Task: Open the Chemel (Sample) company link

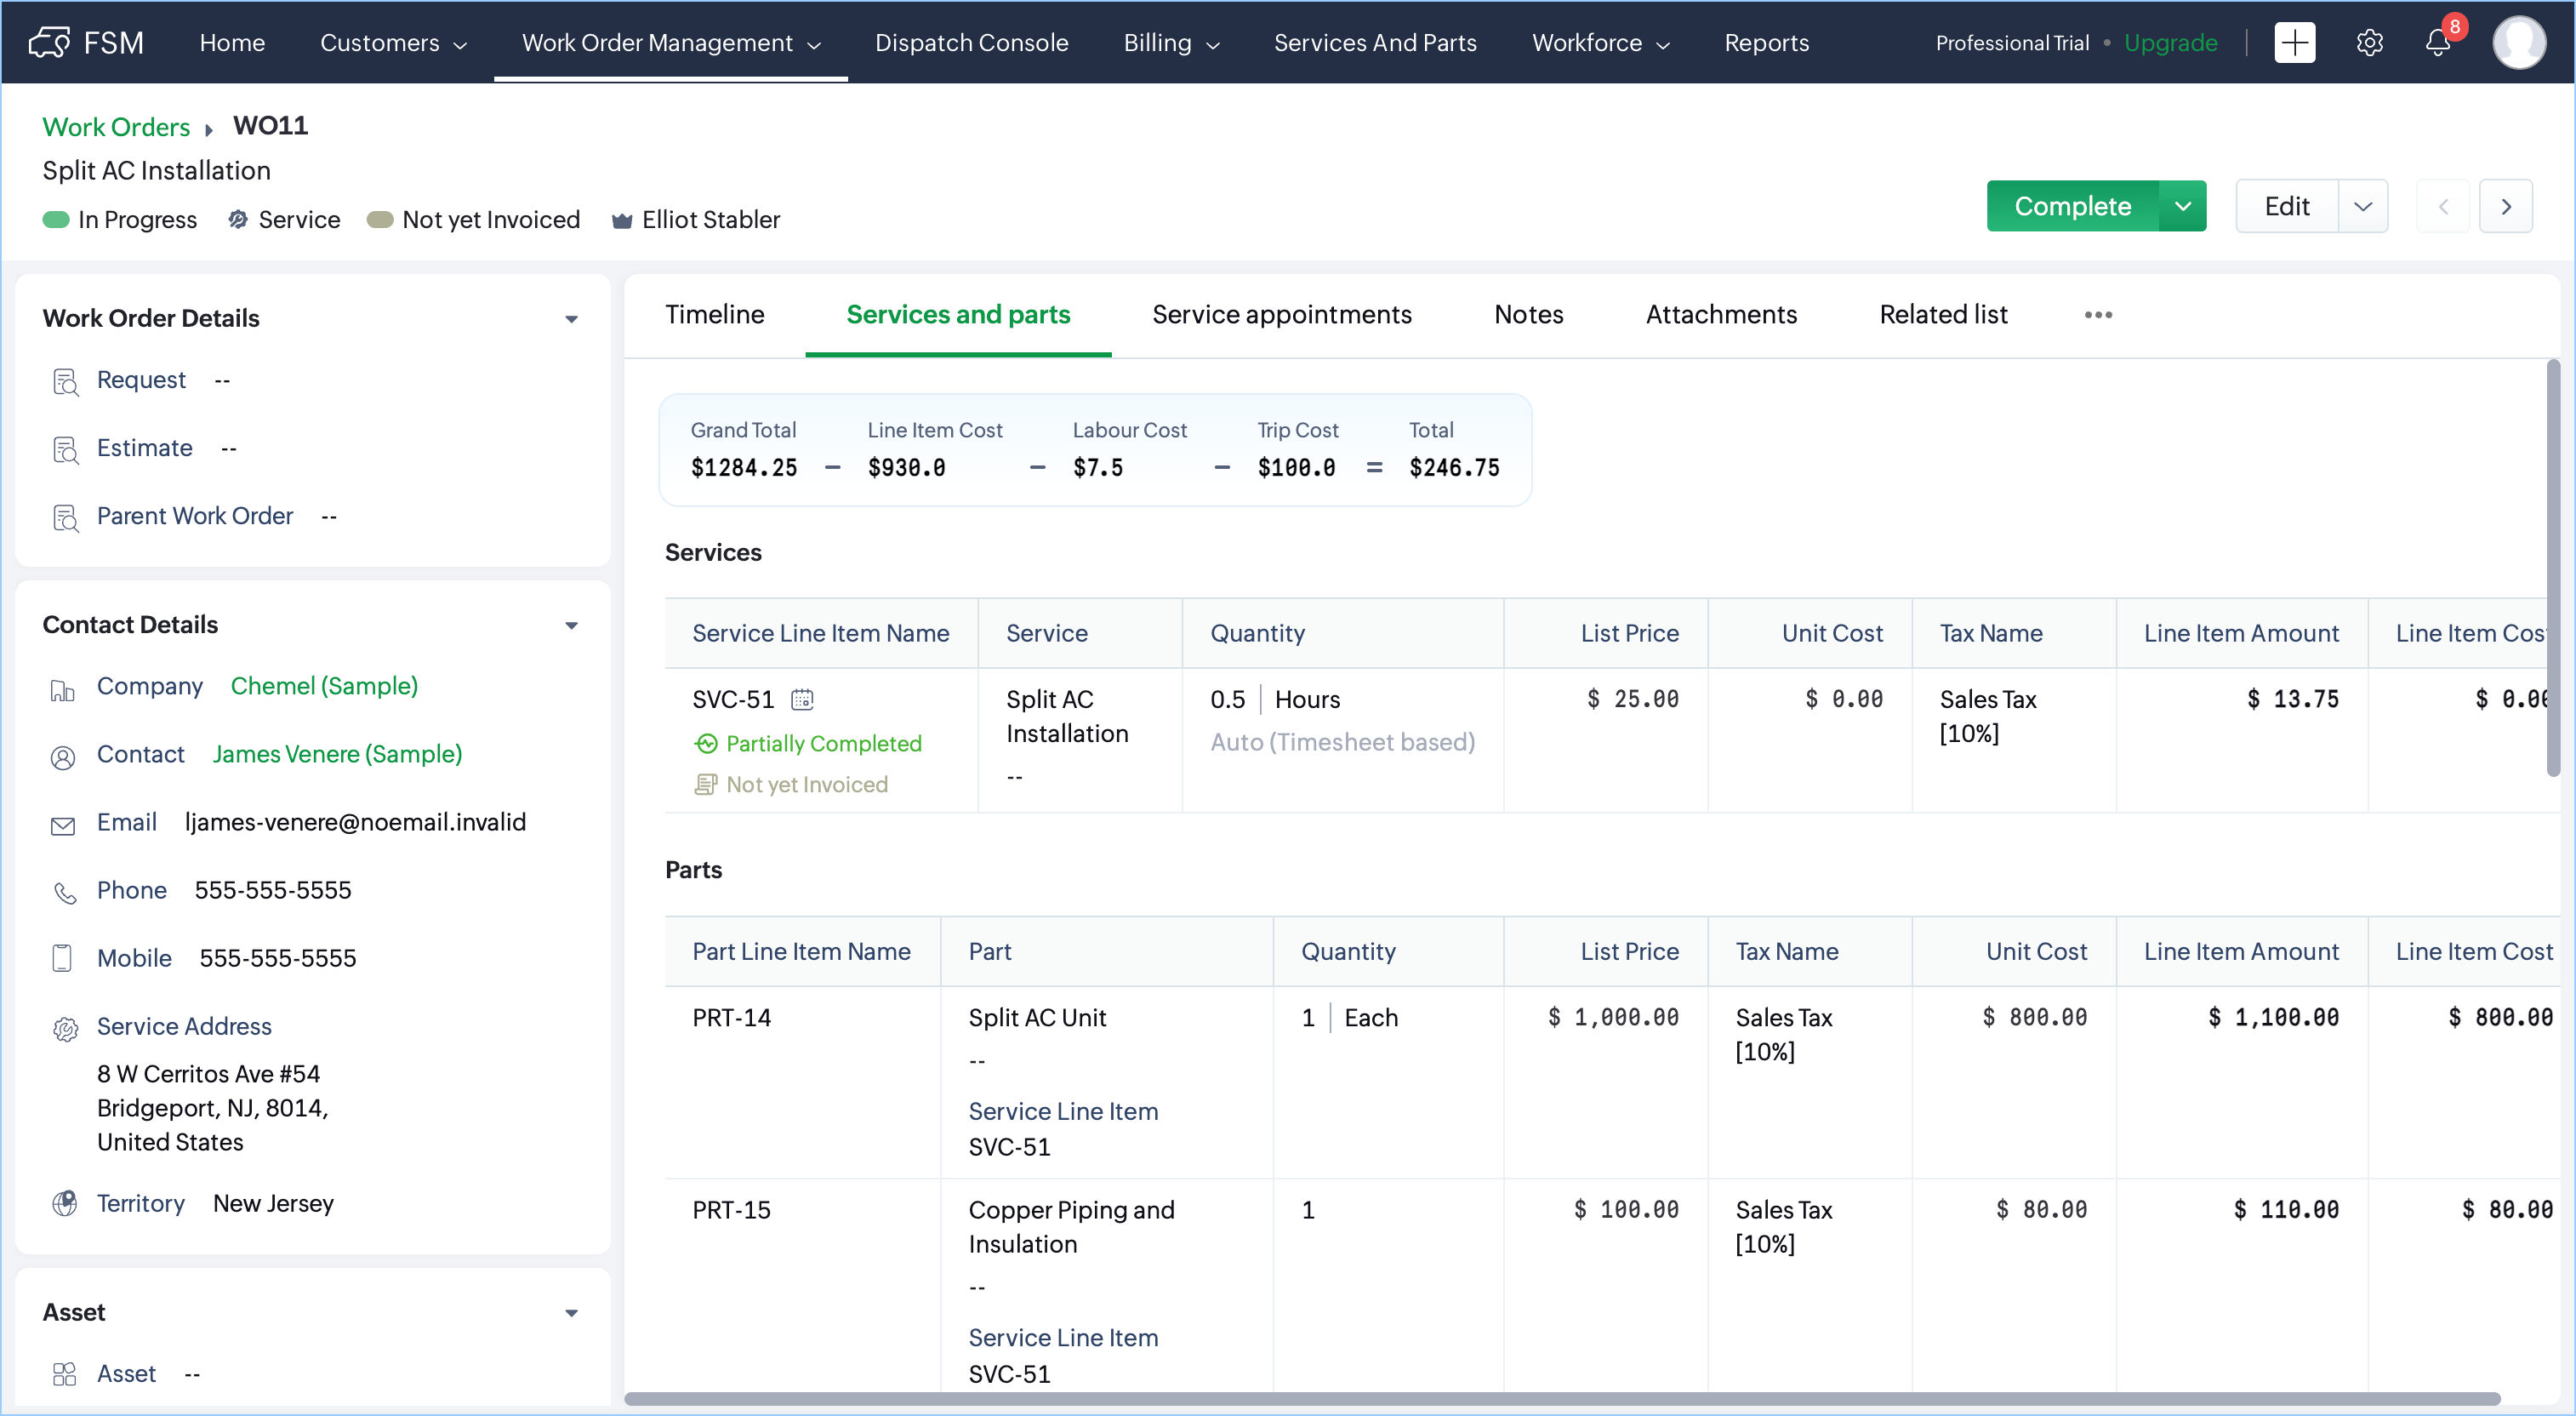Action: click(324, 687)
